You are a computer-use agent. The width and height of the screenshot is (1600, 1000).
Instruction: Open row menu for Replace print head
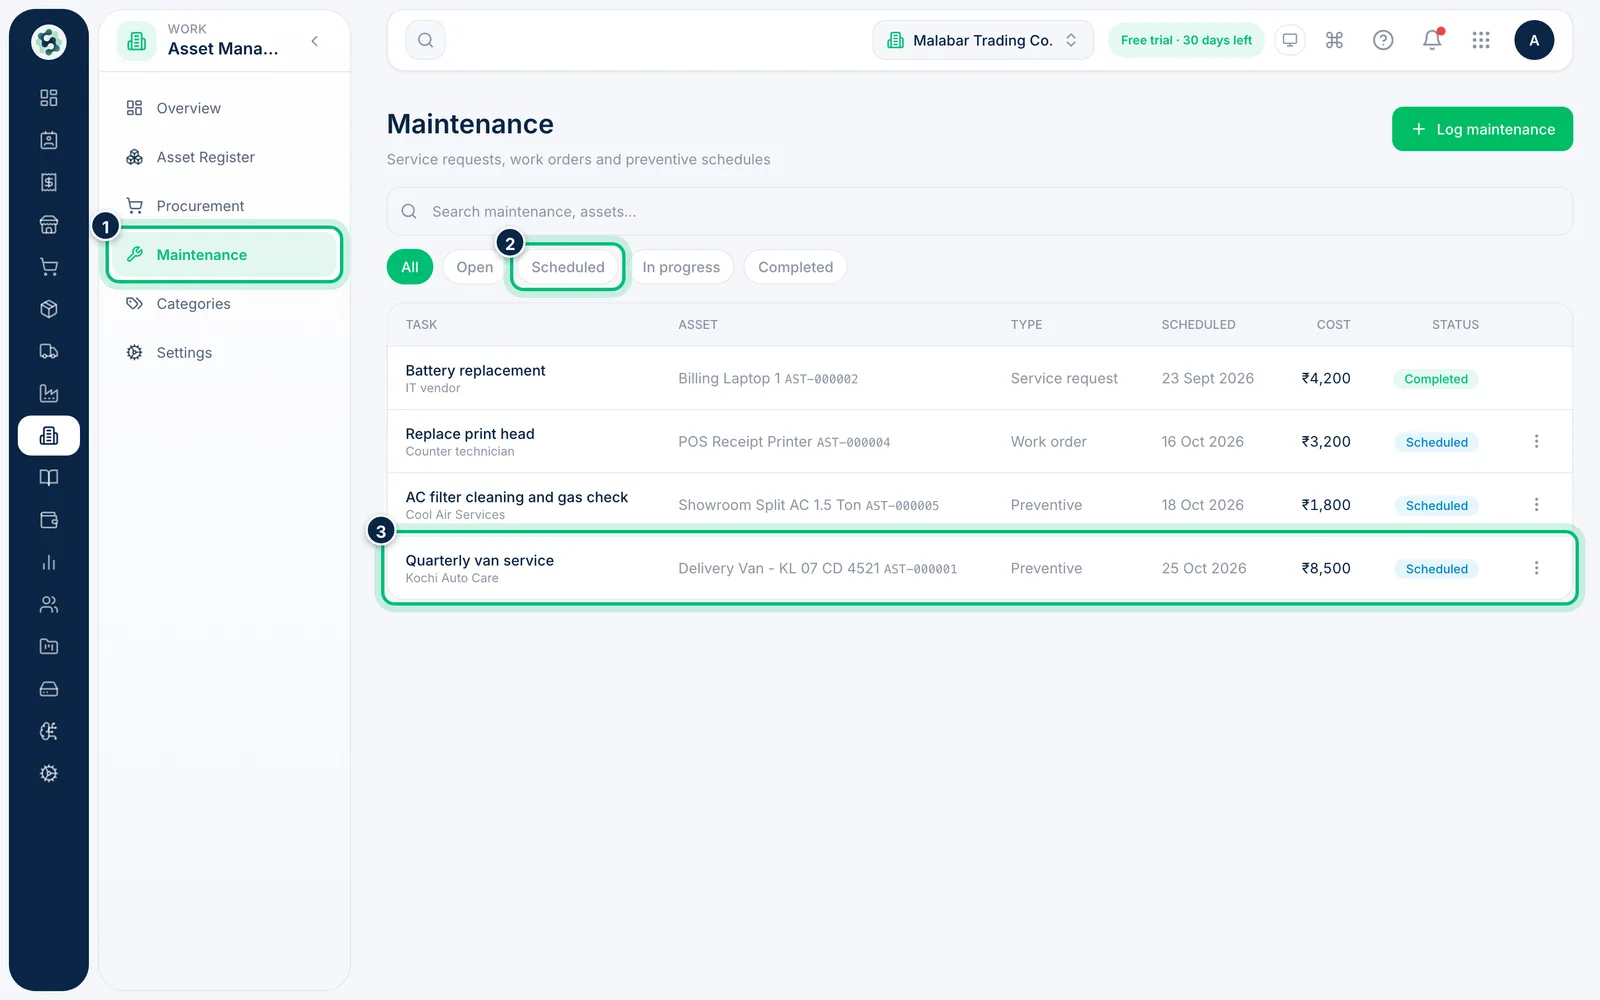[1536, 441]
